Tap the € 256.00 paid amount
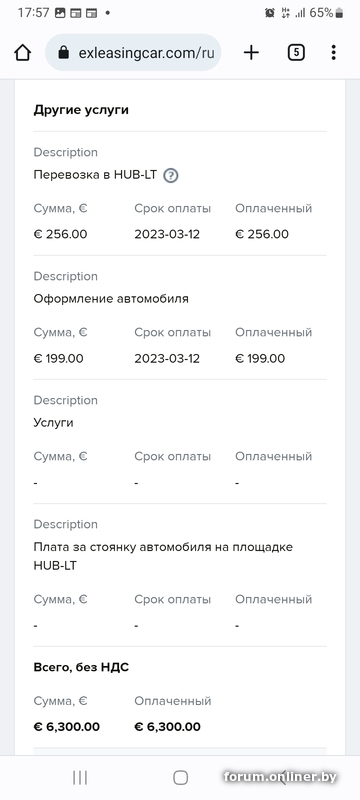 262,234
